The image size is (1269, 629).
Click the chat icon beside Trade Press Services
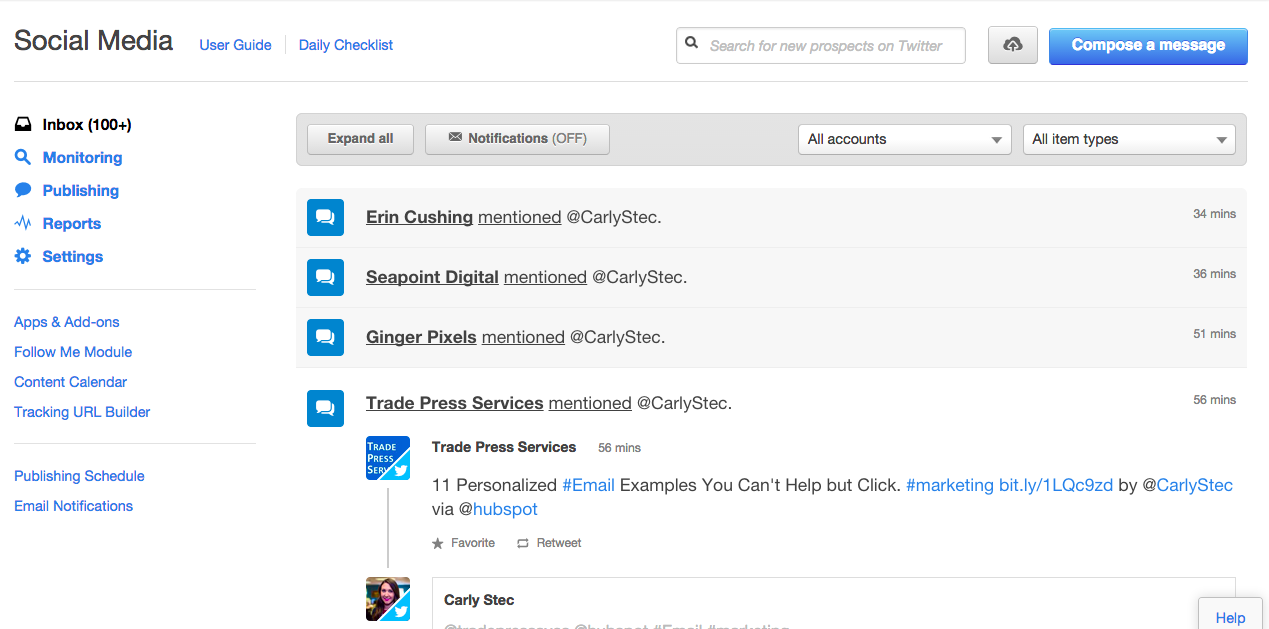tap(325, 408)
